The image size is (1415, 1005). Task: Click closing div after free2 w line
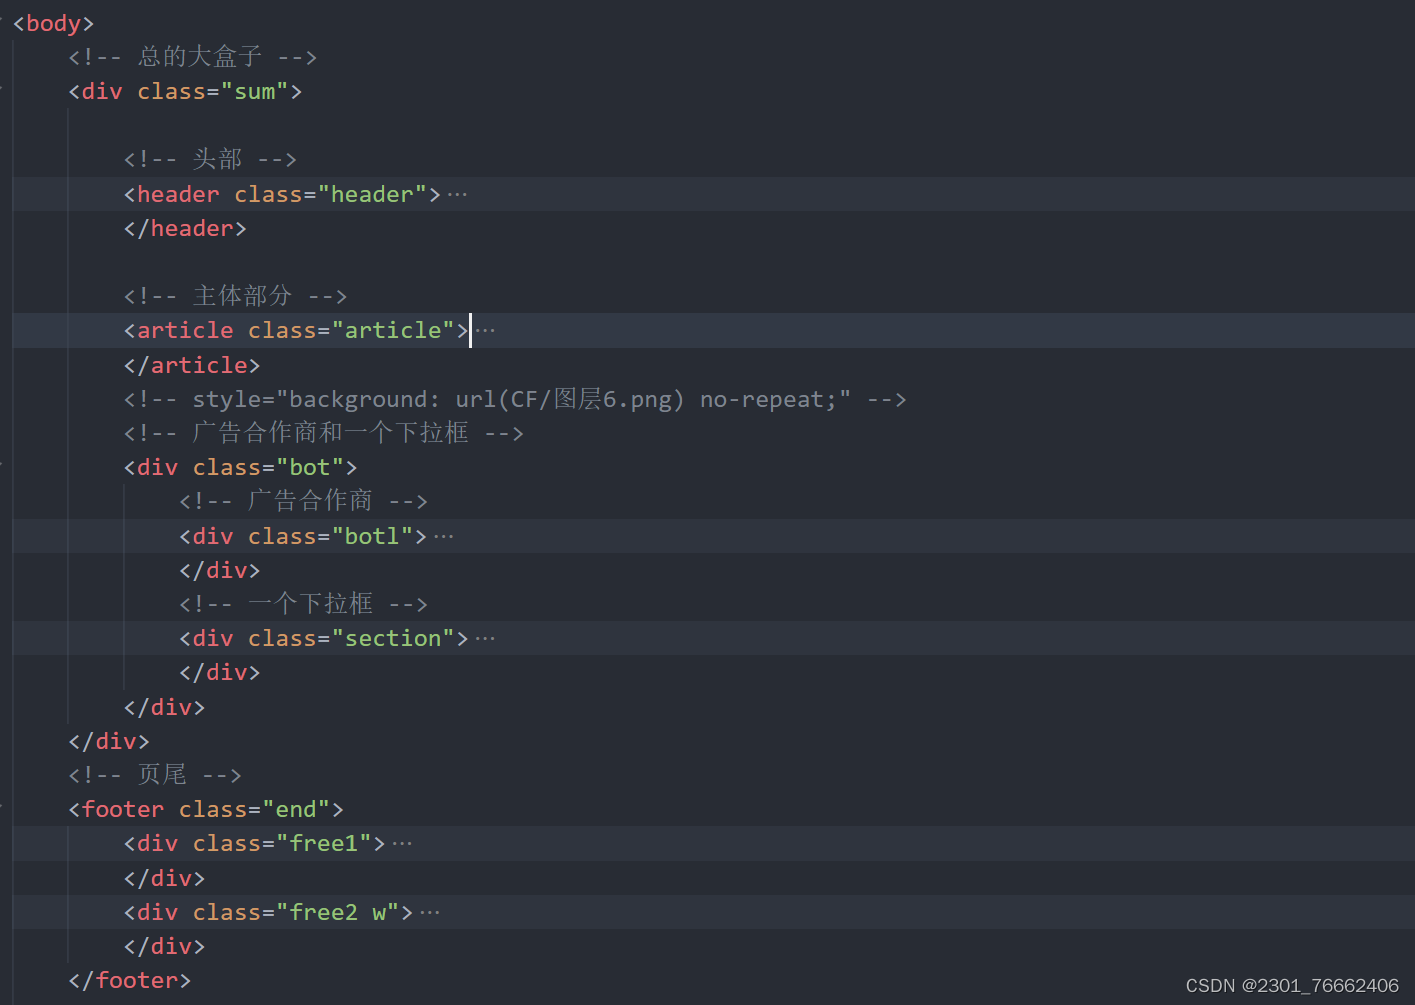(x=164, y=947)
